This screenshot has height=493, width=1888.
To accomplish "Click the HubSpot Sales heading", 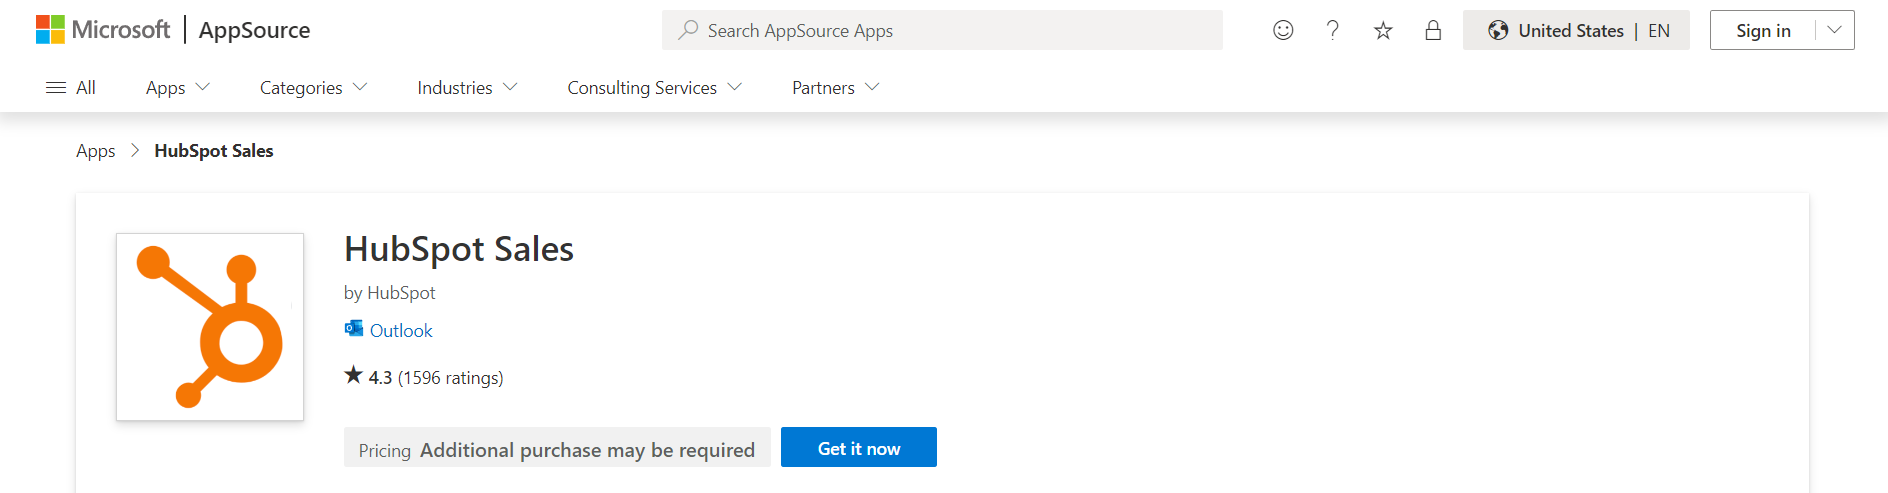I will click(x=459, y=249).
